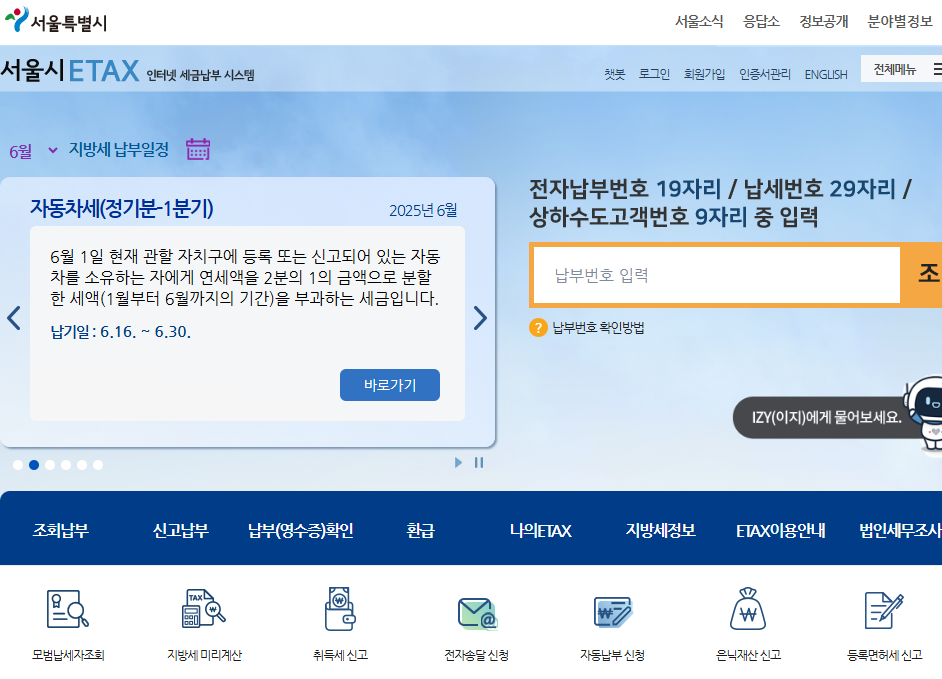The width and height of the screenshot is (942, 679).
Task: Open the 챗봇 link
Action: 615,74
